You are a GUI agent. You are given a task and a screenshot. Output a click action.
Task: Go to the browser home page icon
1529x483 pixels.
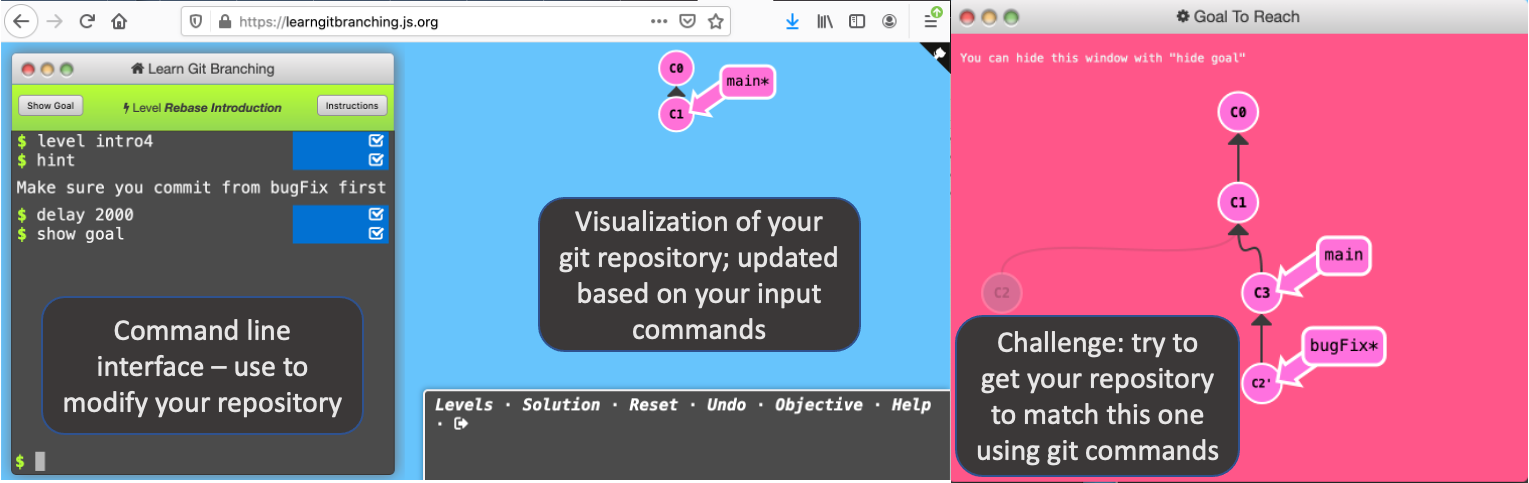119,21
